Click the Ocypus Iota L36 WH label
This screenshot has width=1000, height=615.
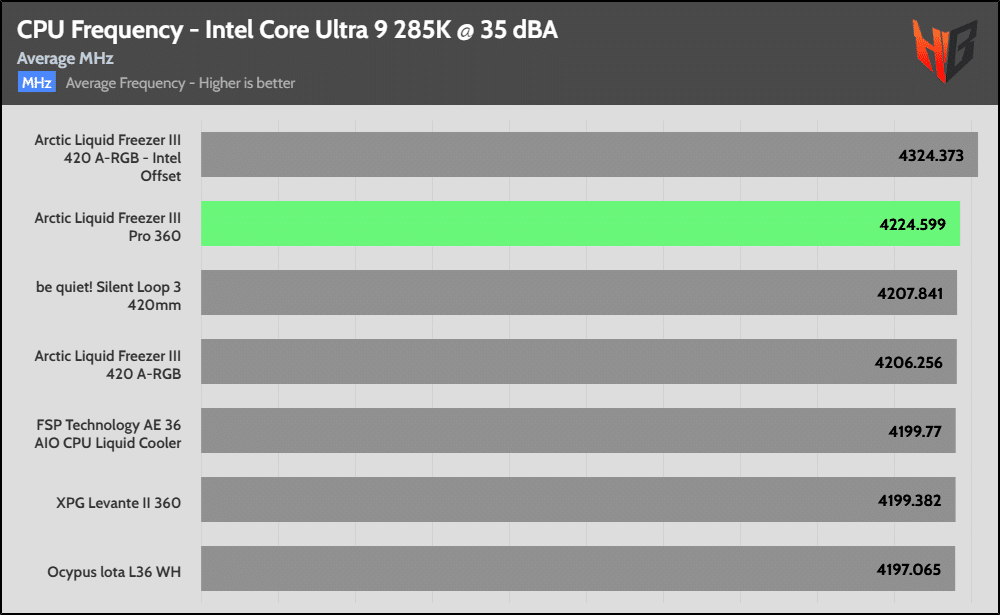pyautogui.click(x=114, y=572)
